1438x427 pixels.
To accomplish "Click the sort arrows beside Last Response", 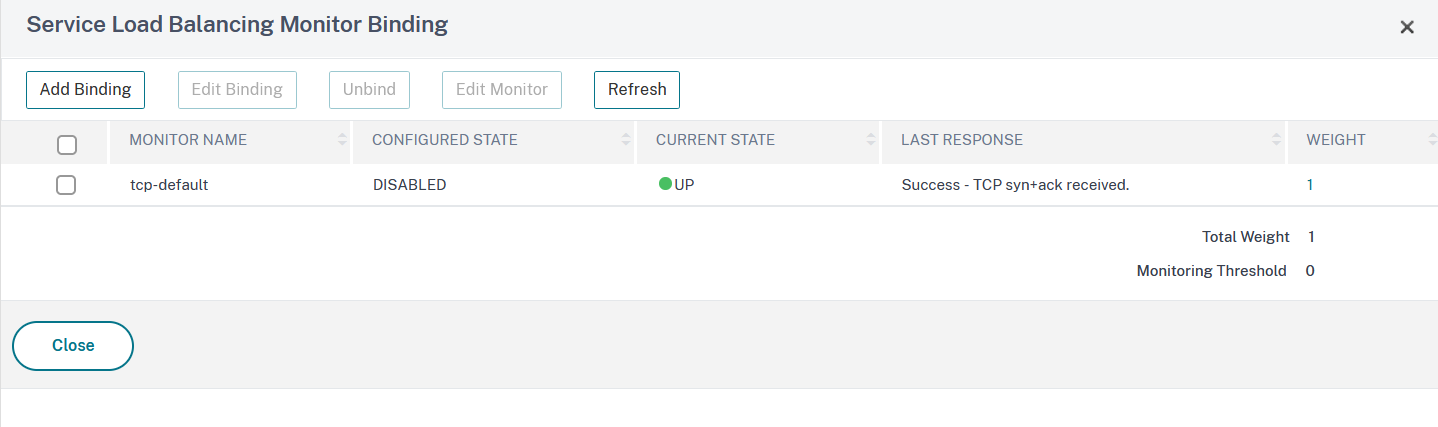I will [x=1277, y=140].
